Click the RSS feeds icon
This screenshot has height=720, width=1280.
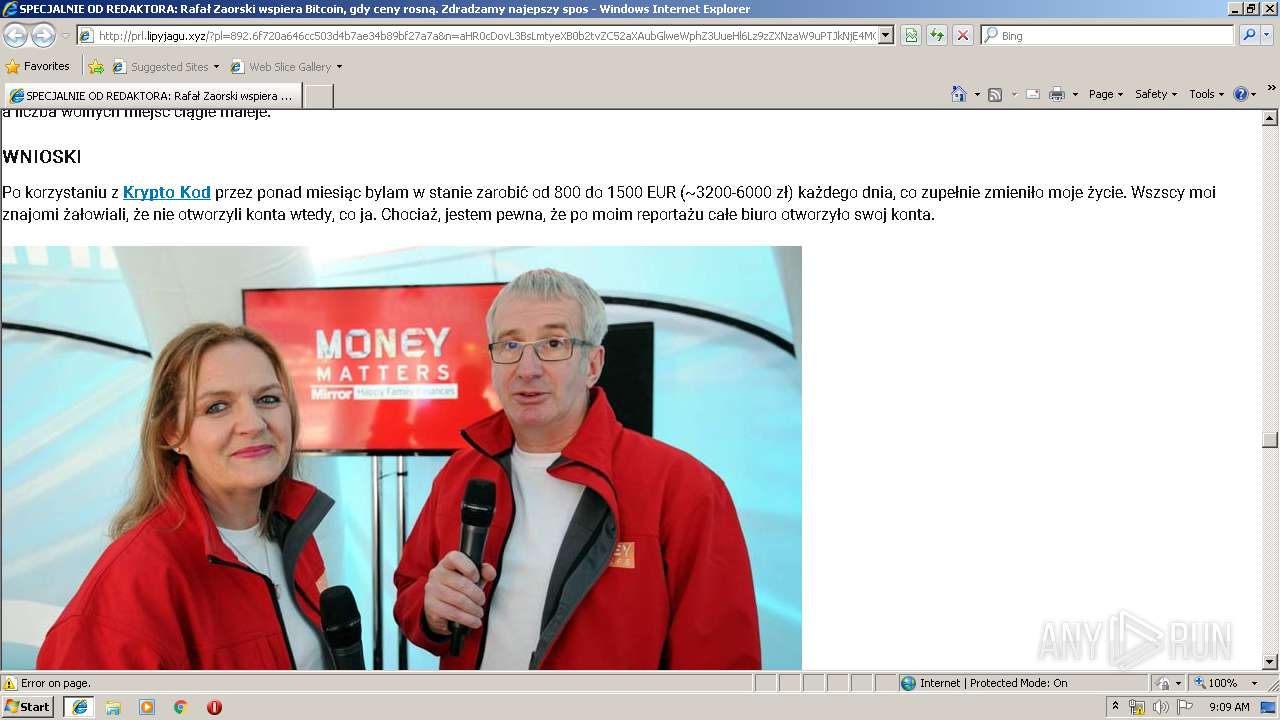click(x=995, y=94)
